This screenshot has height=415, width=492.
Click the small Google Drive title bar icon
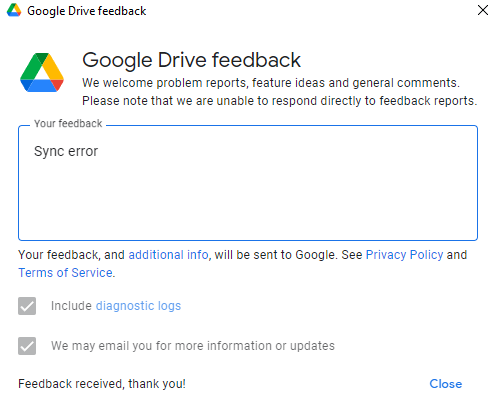click(x=14, y=10)
